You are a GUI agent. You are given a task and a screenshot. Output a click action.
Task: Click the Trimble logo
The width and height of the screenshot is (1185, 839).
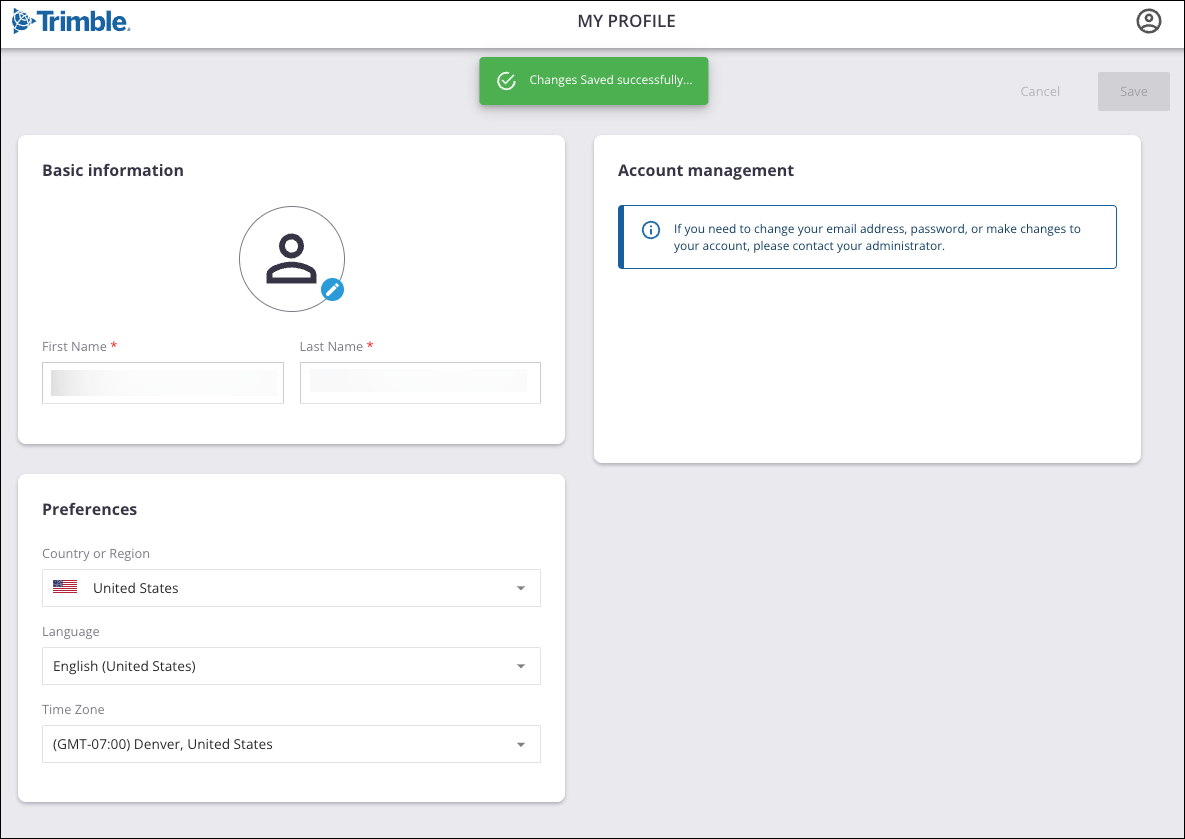coord(70,20)
